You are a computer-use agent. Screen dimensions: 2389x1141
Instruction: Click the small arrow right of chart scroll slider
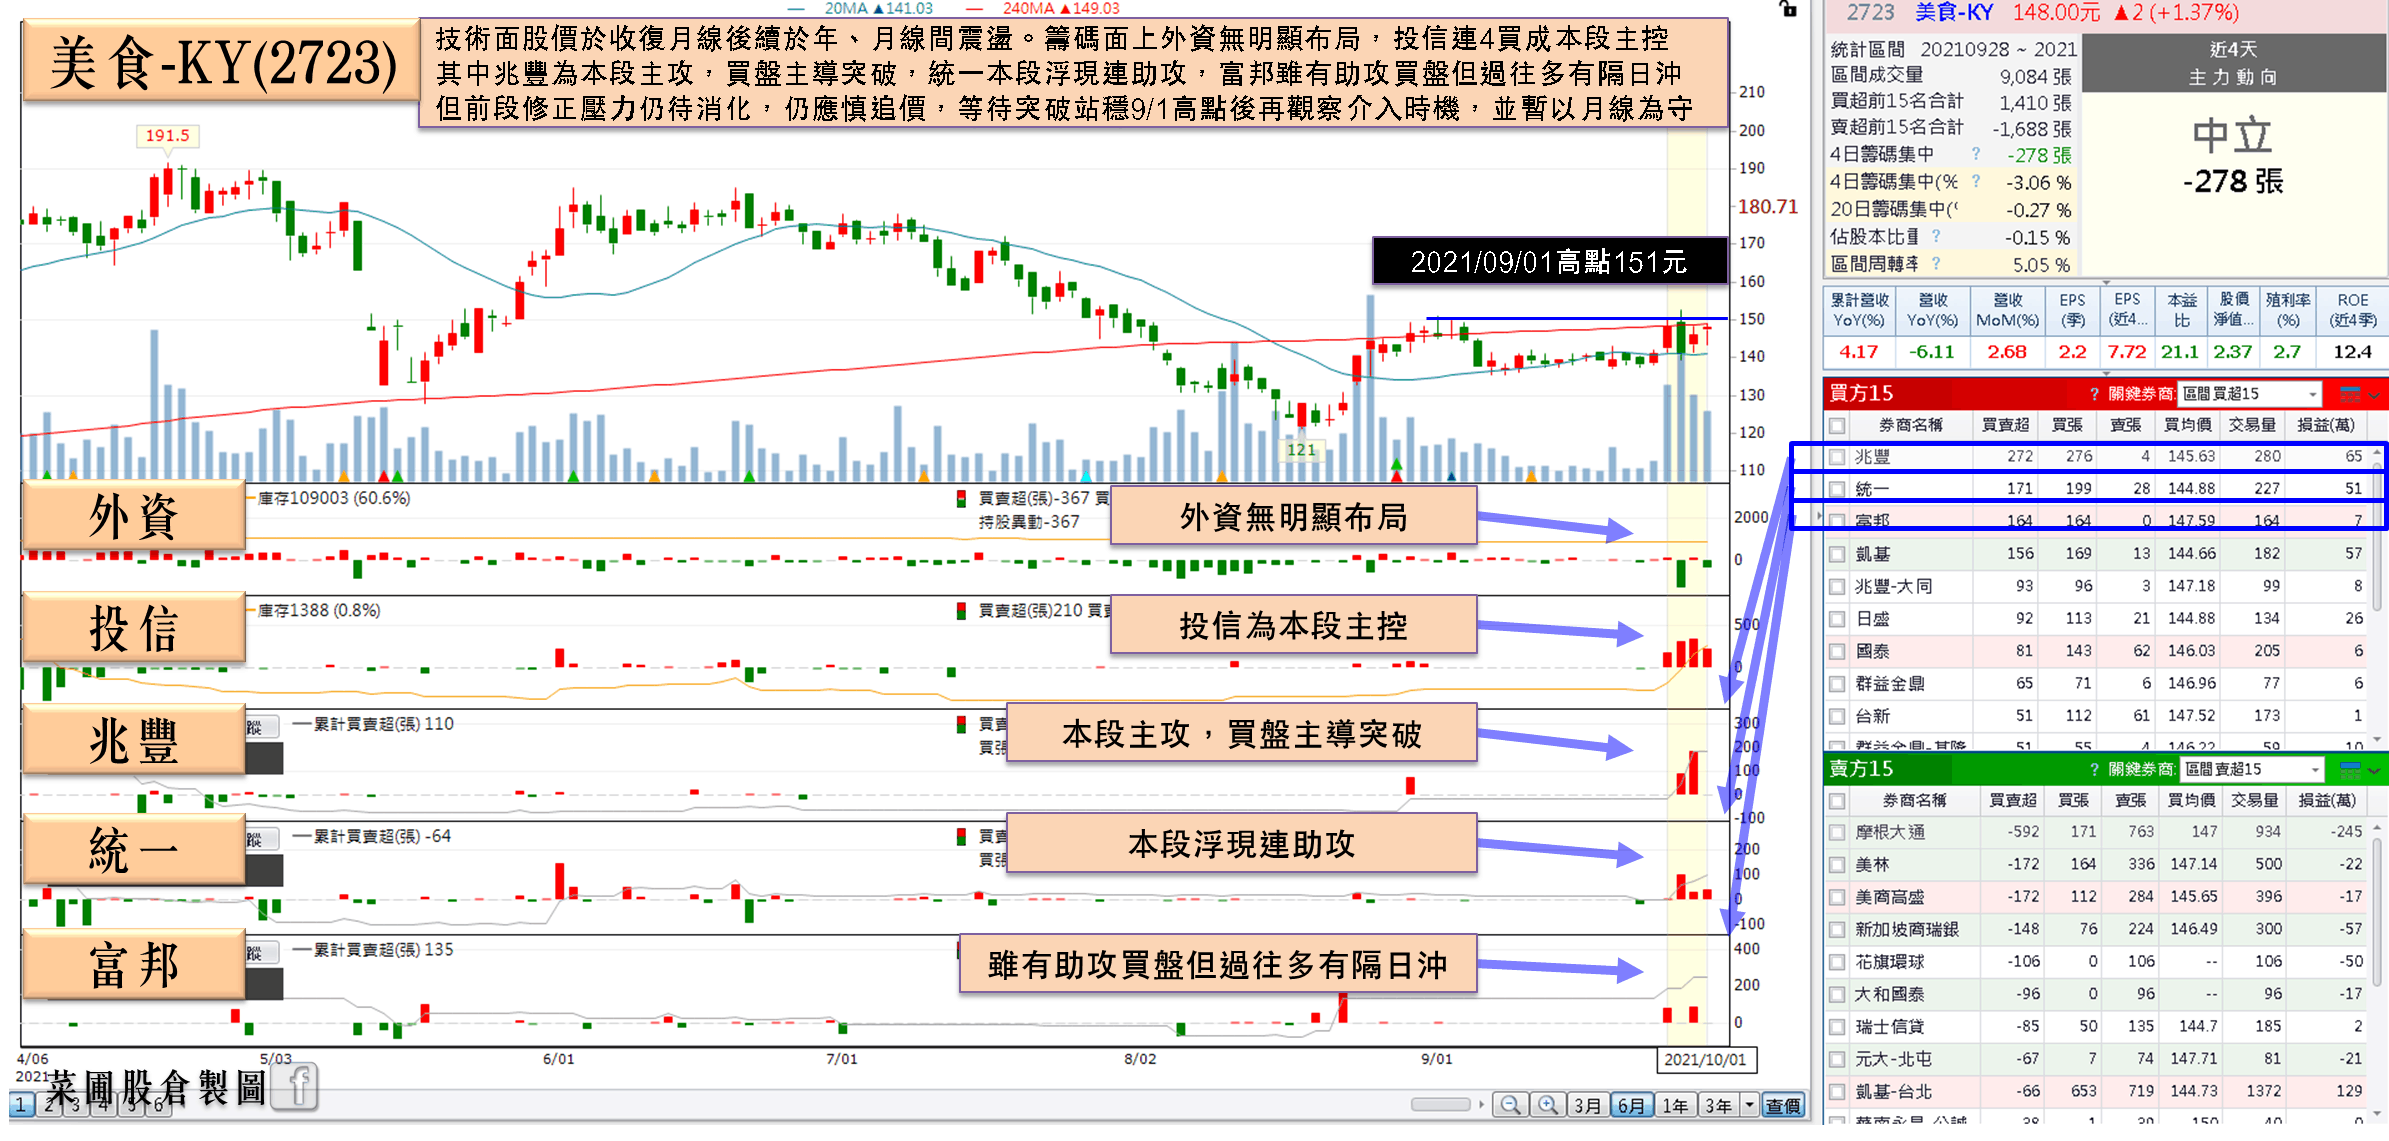coord(1481,1105)
